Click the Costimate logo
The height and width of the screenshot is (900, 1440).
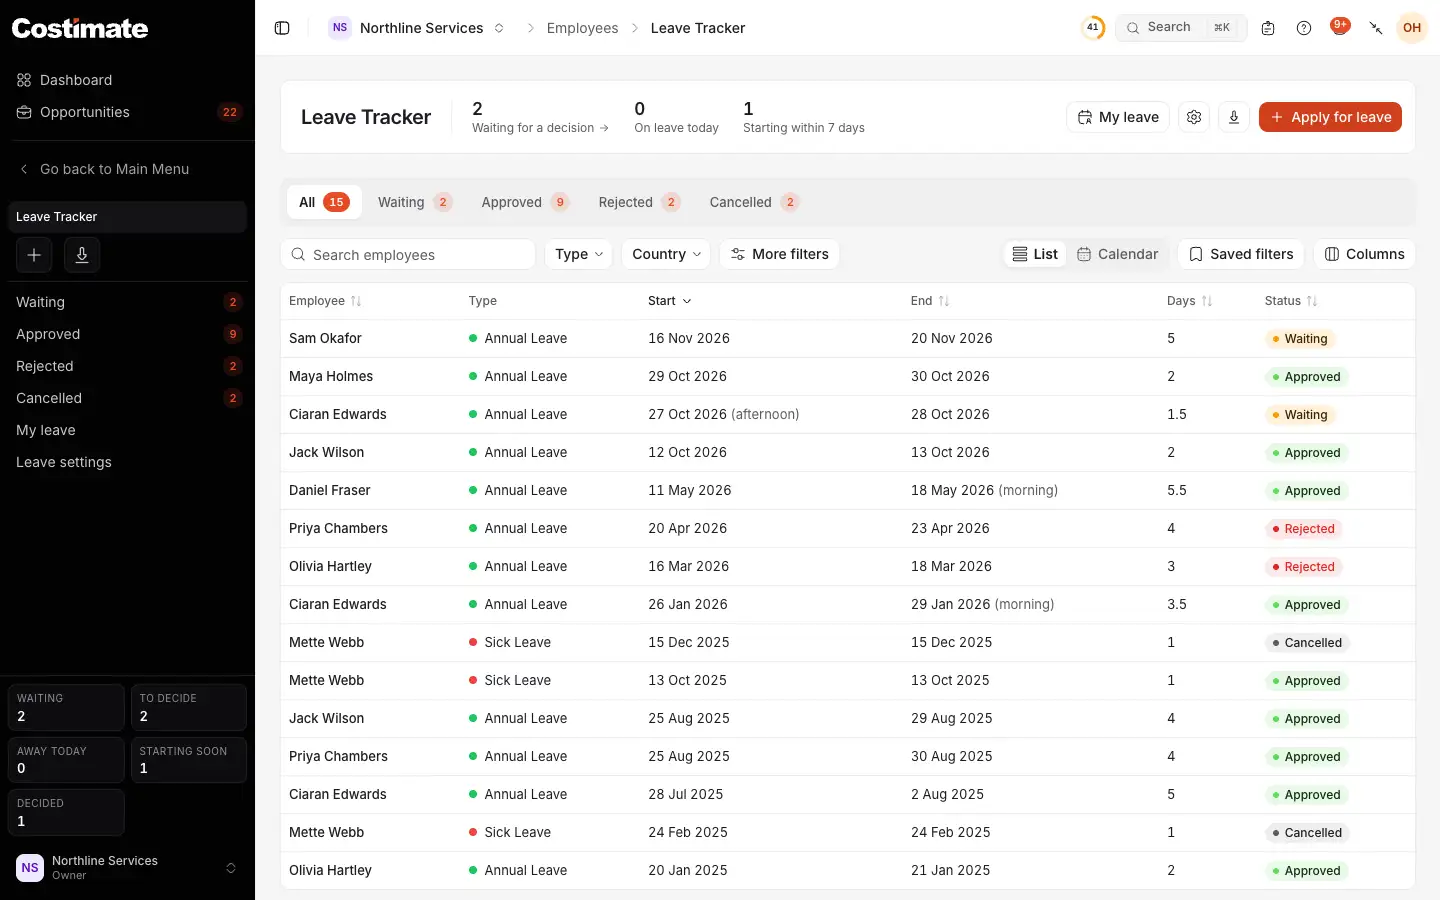80,28
